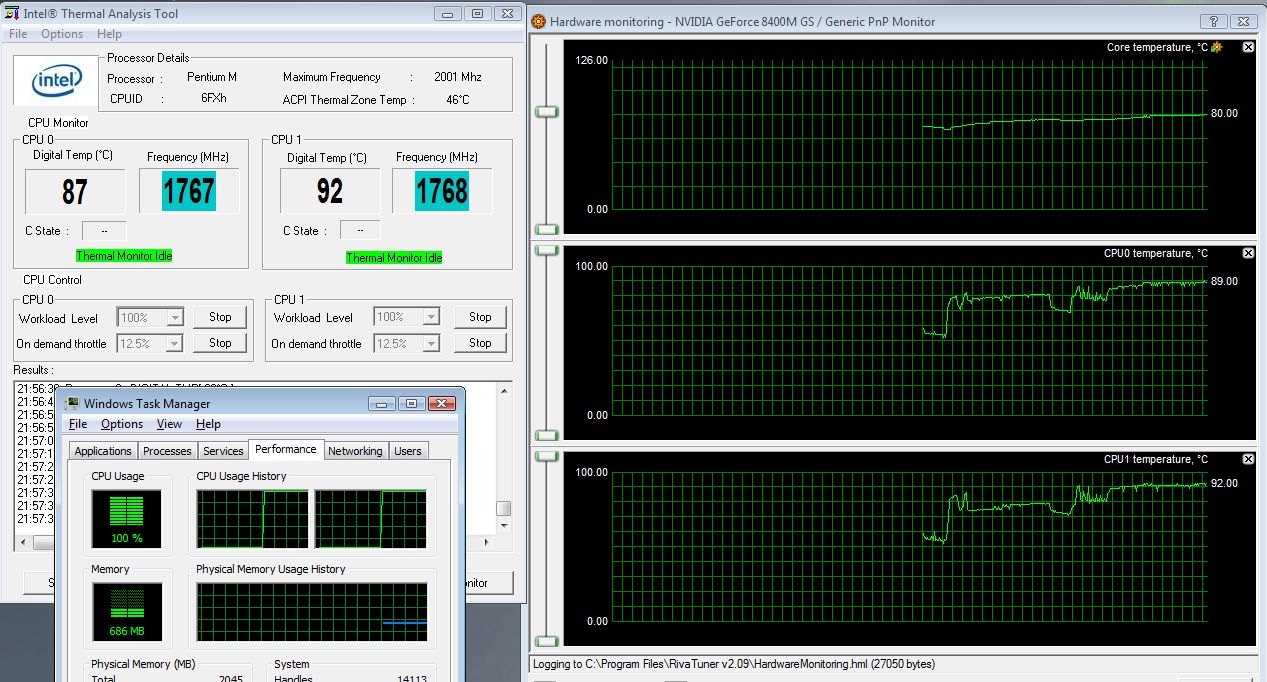The width and height of the screenshot is (1267, 682).
Task: Stop the CPU 1 workload
Action: [480, 317]
